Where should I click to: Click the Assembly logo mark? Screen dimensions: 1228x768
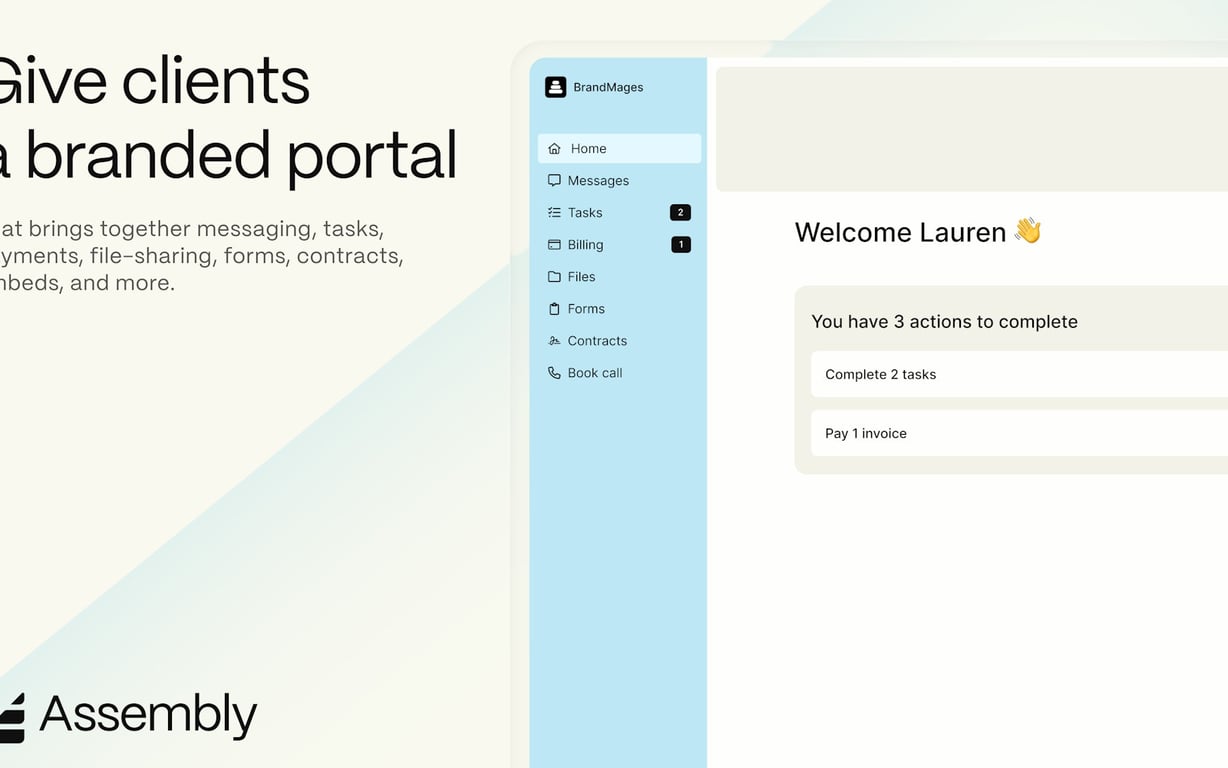coord(11,717)
